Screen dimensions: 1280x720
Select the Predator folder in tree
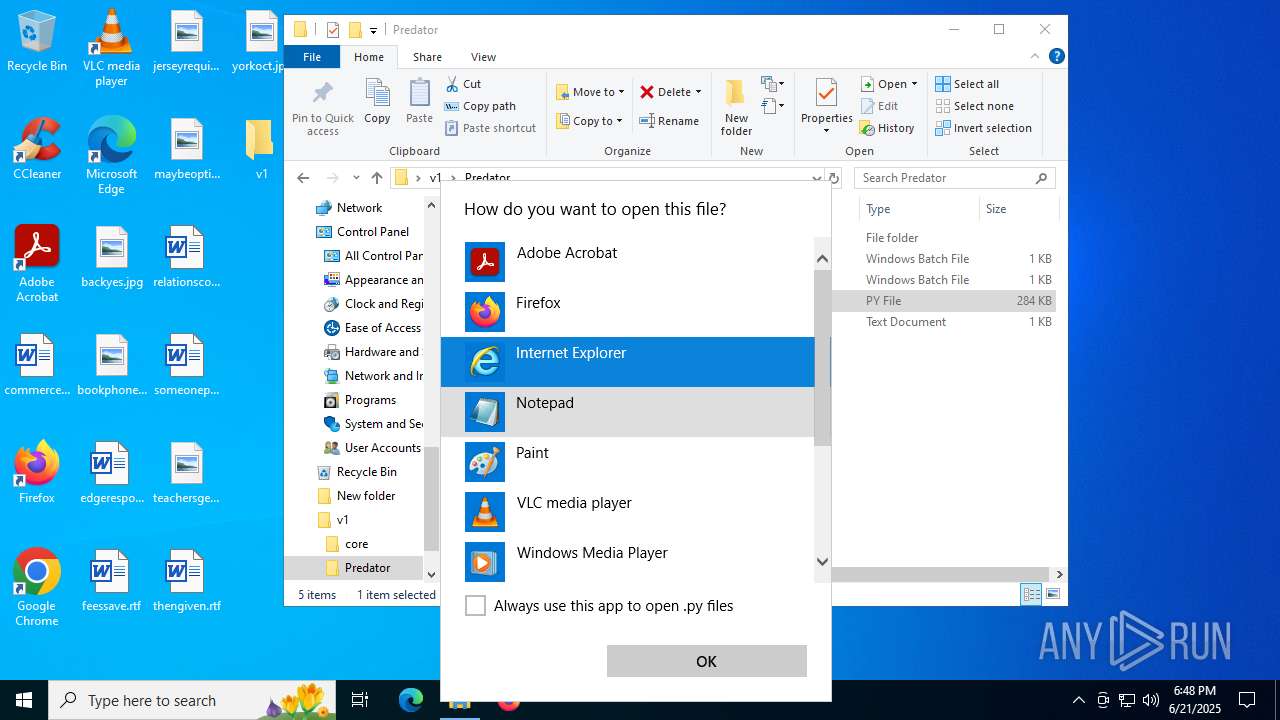[367, 568]
